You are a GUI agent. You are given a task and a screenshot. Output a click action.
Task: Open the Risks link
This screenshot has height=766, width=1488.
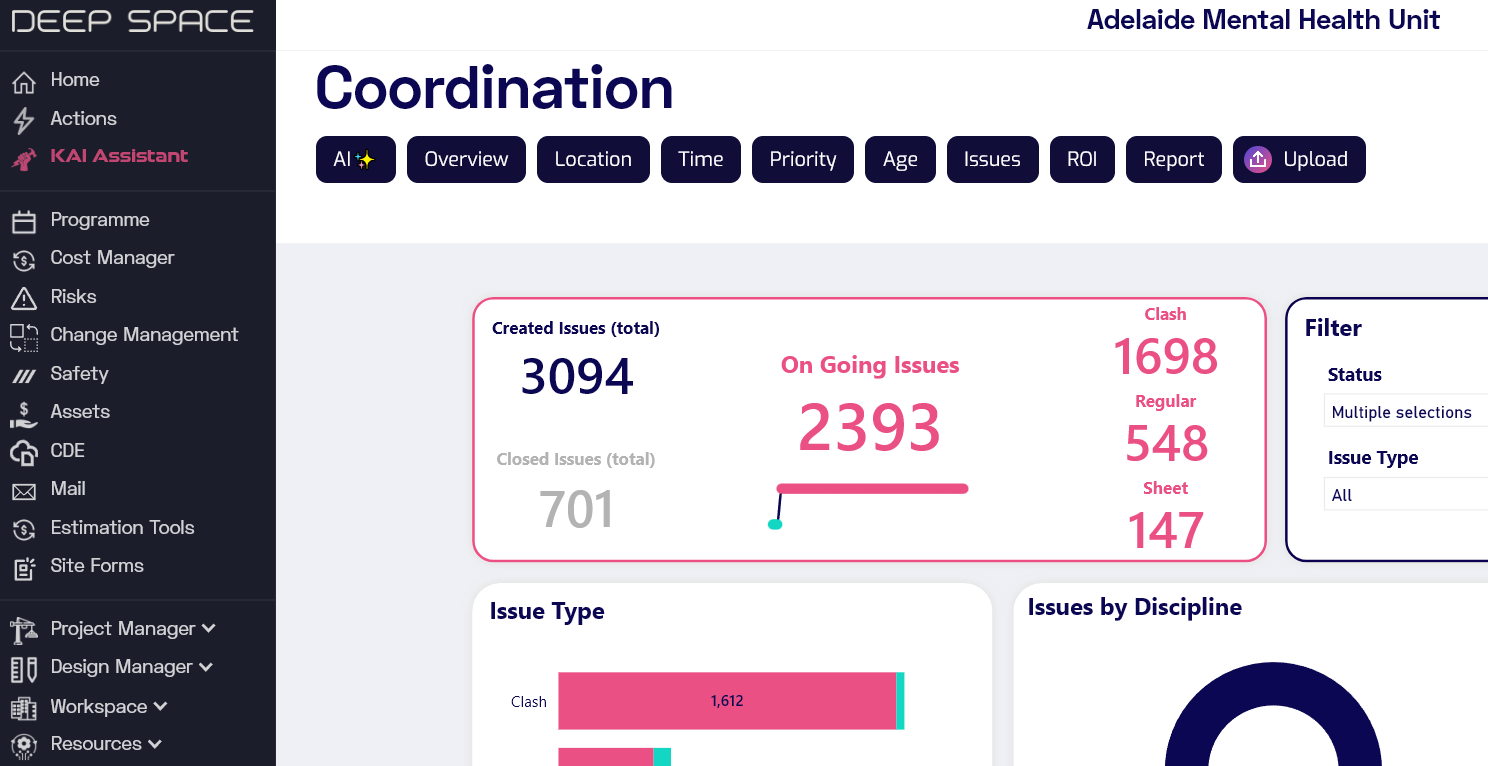[74, 296]
